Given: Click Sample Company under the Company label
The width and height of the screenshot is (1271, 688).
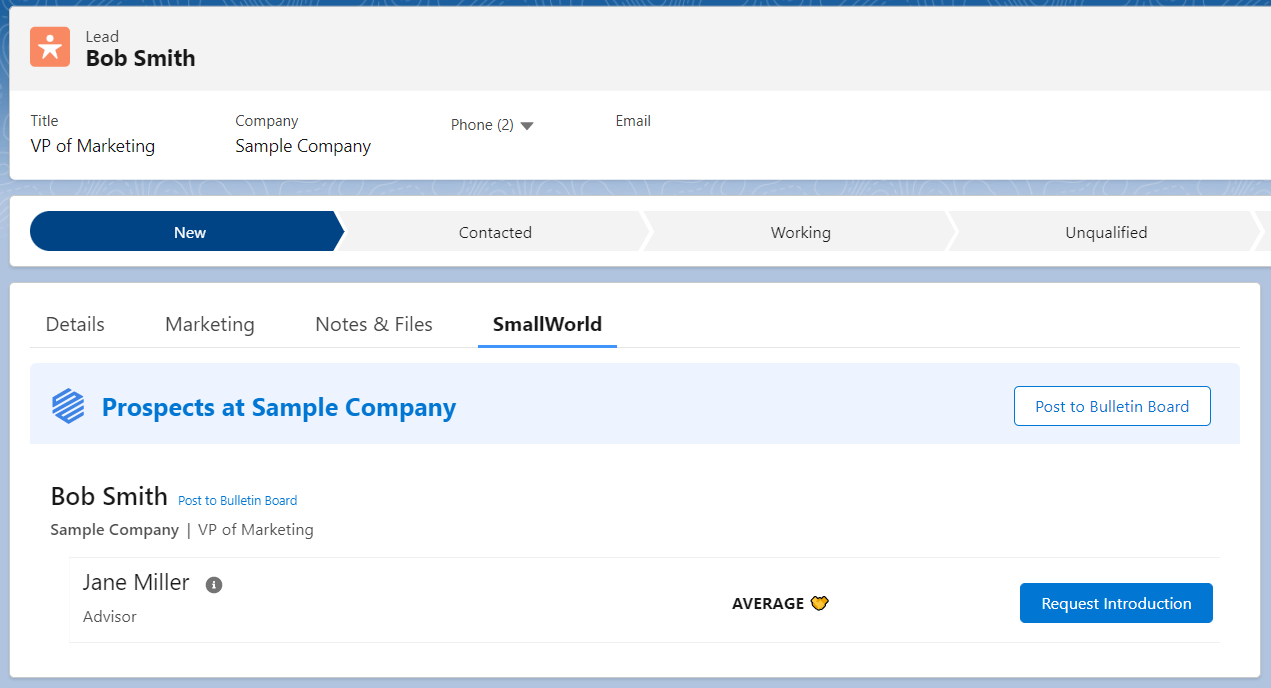Looking at the screenshot, I should click(x=303, y=145).
